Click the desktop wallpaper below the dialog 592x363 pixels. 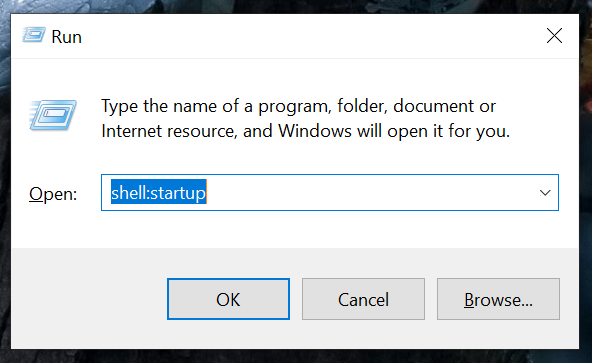pyautogui.click(x=294, y=356)
